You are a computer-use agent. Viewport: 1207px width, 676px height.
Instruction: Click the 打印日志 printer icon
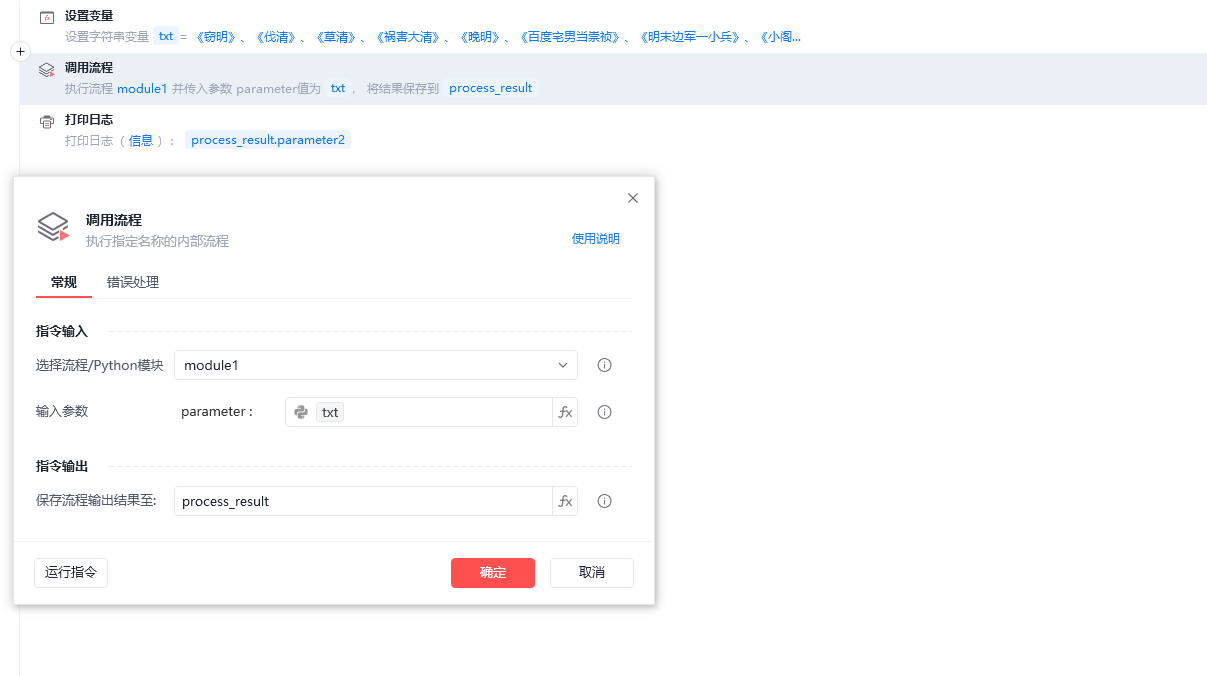tap(46, 122)
